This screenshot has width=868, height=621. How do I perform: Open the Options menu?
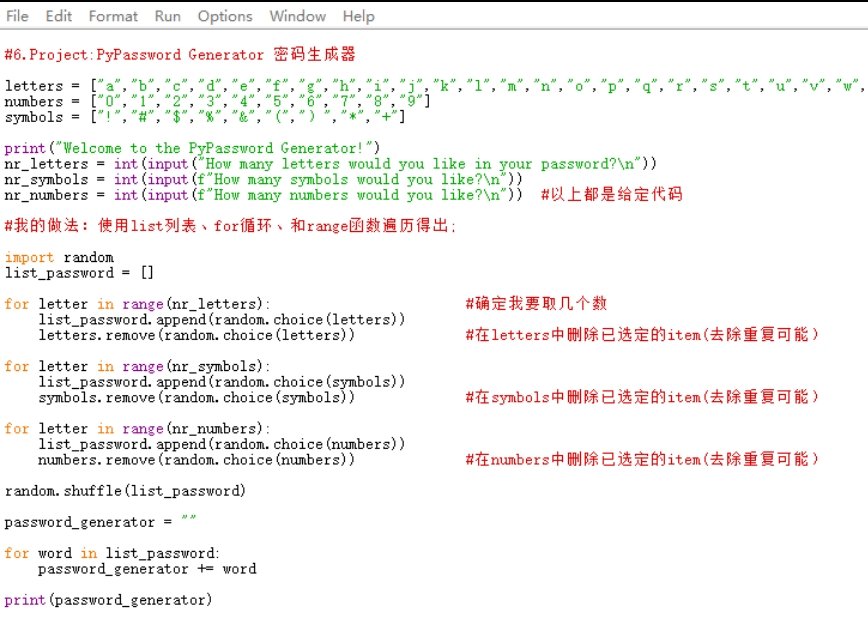[x=225, y=16]
